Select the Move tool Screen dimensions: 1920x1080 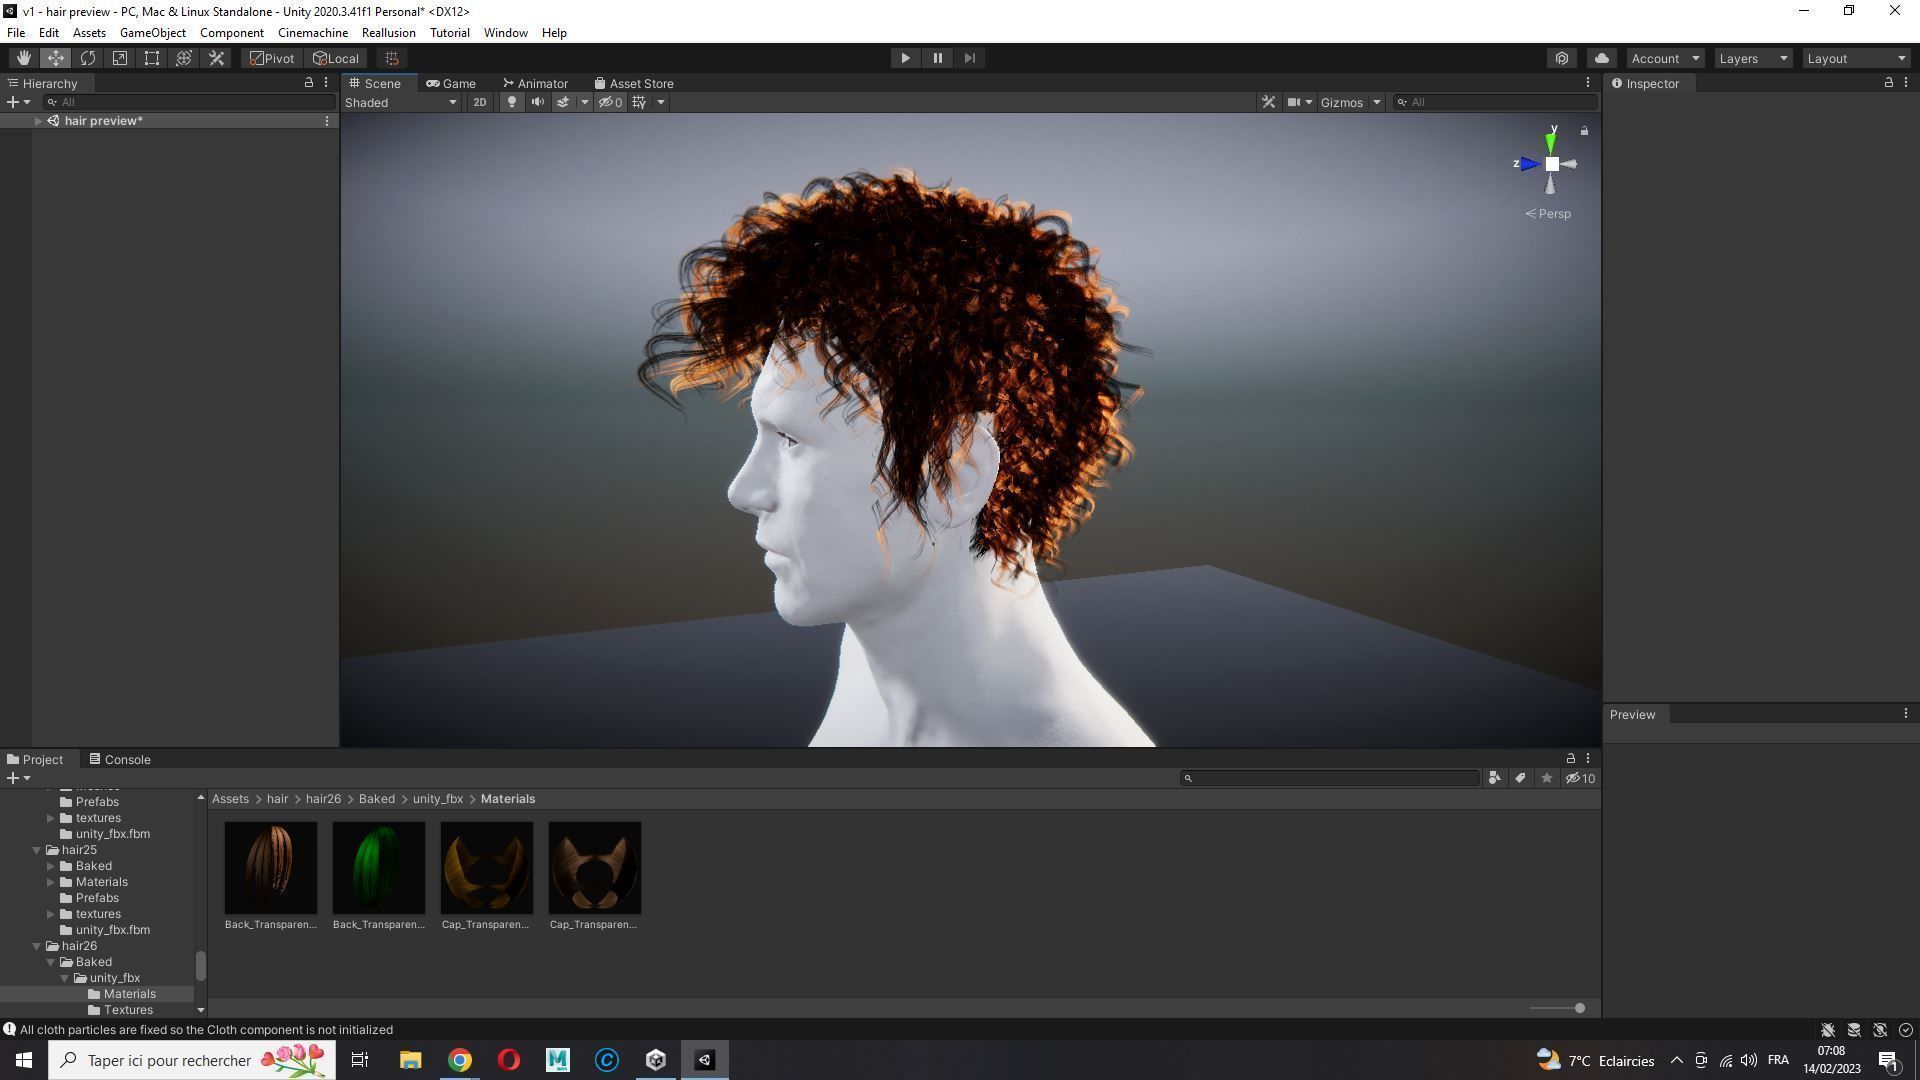pos(56,58)
